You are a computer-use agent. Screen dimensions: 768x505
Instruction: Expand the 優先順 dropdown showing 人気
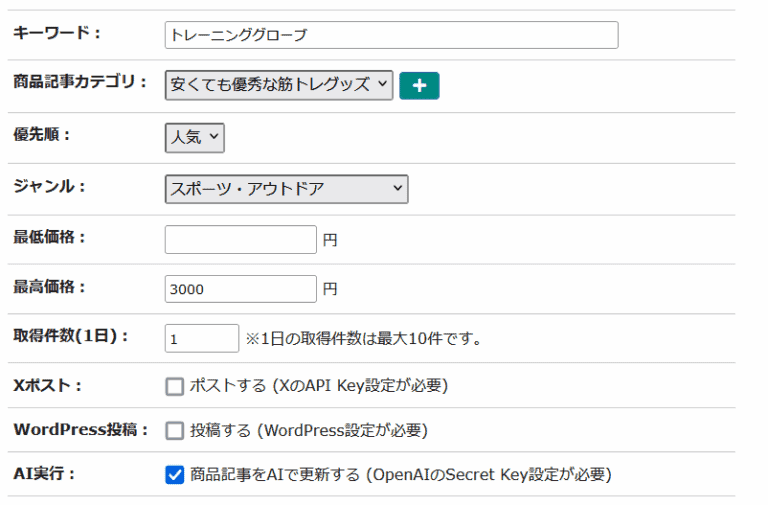click(194, 137)
